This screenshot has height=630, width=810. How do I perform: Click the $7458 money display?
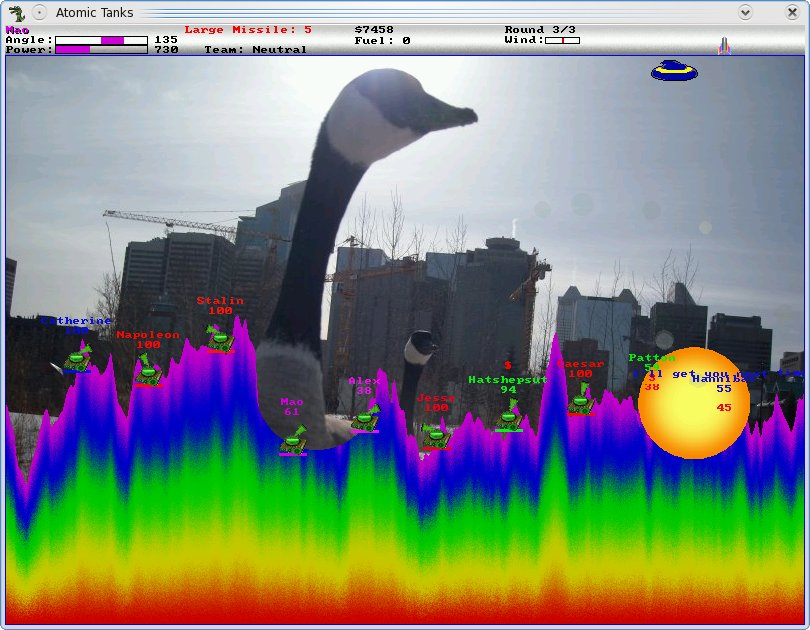coord(374,30)
